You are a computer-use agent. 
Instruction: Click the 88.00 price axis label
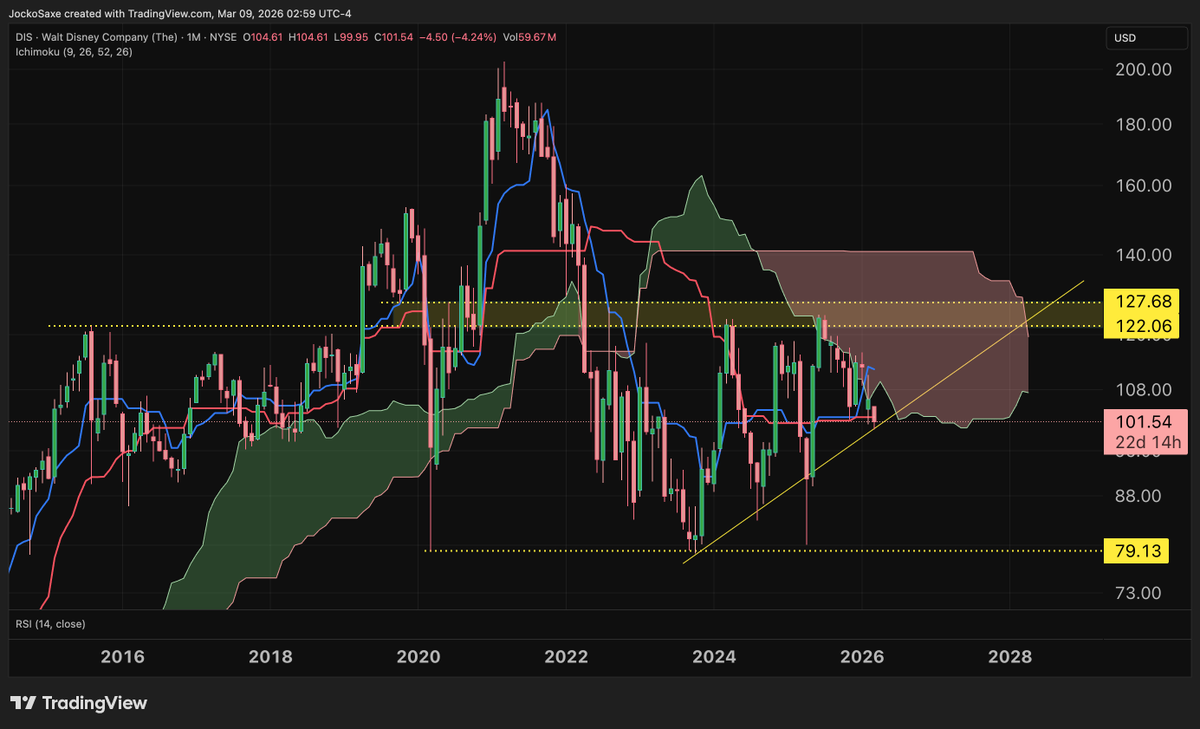(1138, 496)
